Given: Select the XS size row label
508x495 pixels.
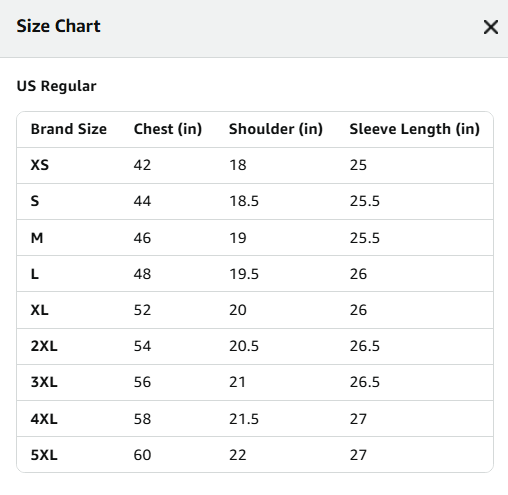Looking at the screenshot, I should (40, 165).
